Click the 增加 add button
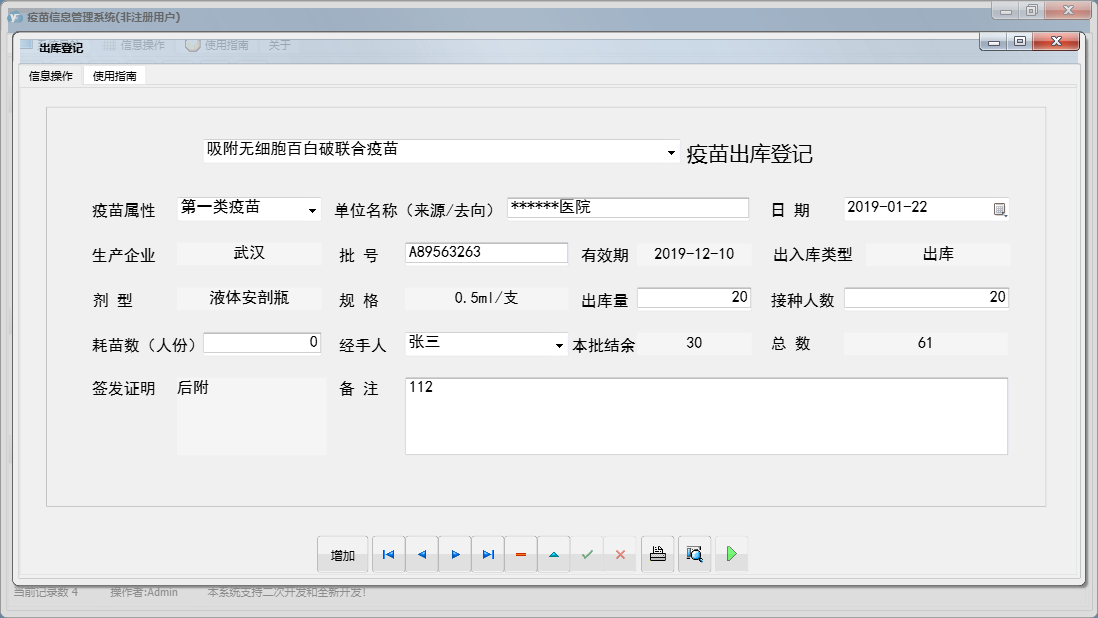 click(x=342, y=553)
